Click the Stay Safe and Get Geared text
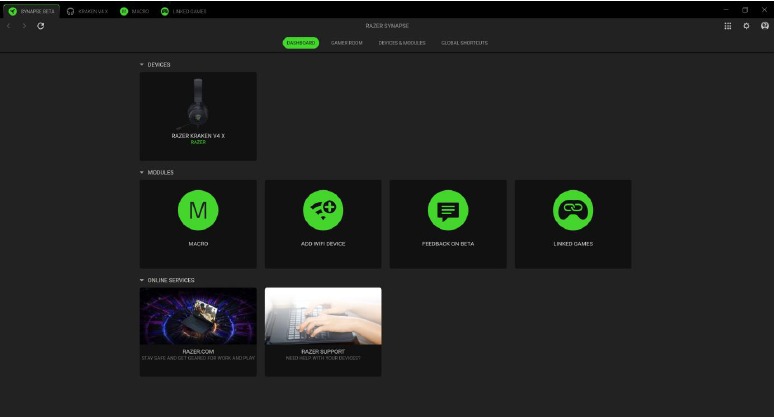The image size is (775, 417). (198, 358)
